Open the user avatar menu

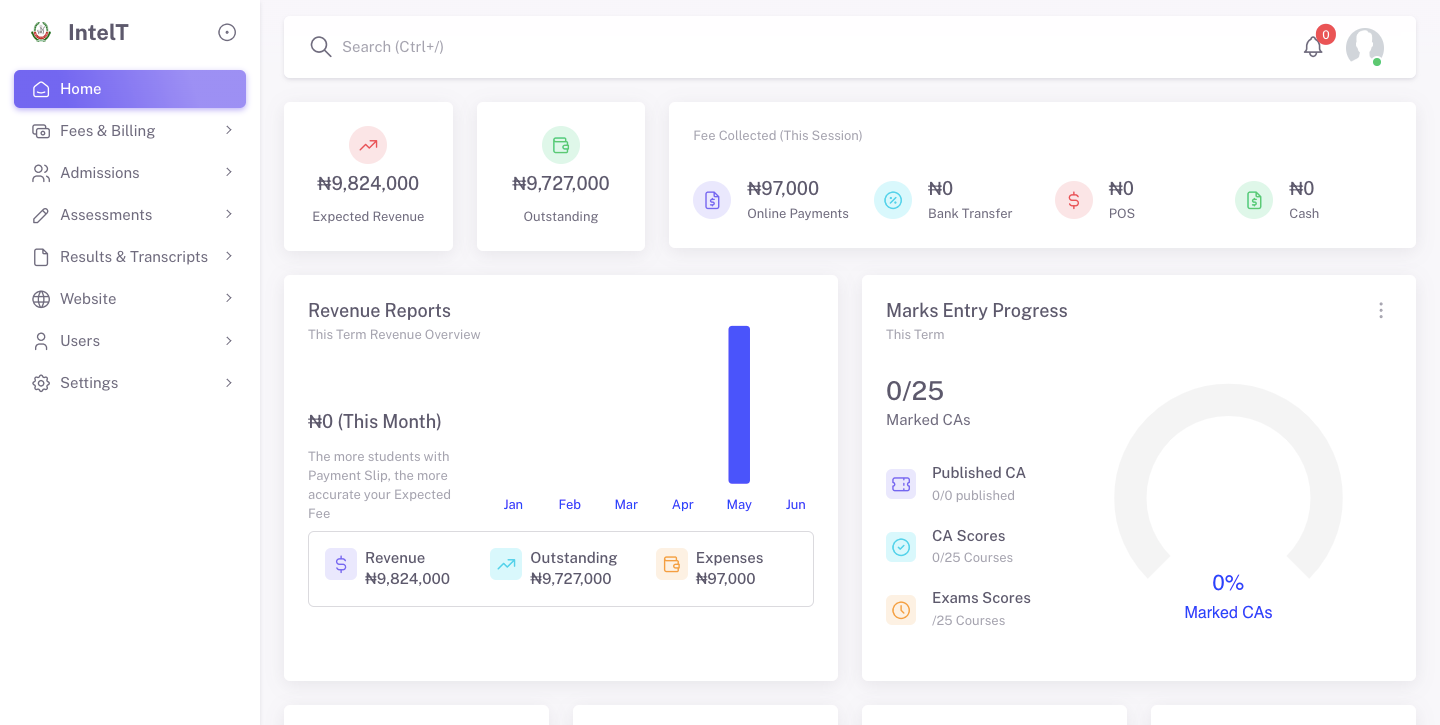tap(1365, 47)
